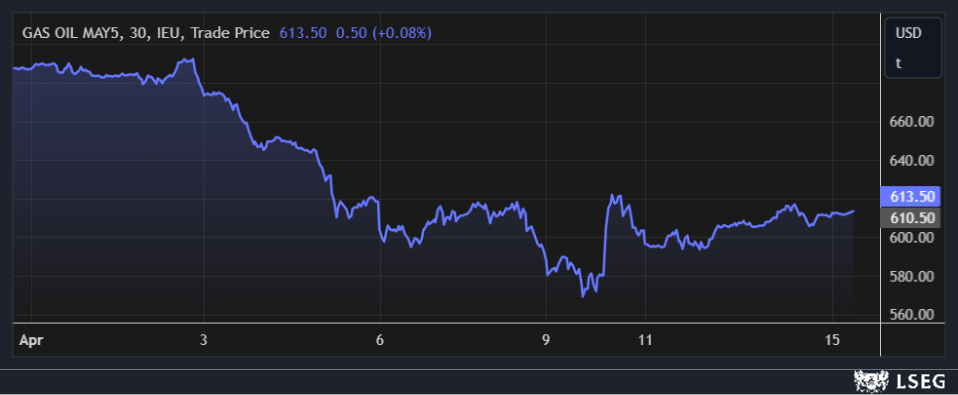This screenshot has height=395, width=958.
Task: Click the 3 date label on time axis
Action: point(203,340)
